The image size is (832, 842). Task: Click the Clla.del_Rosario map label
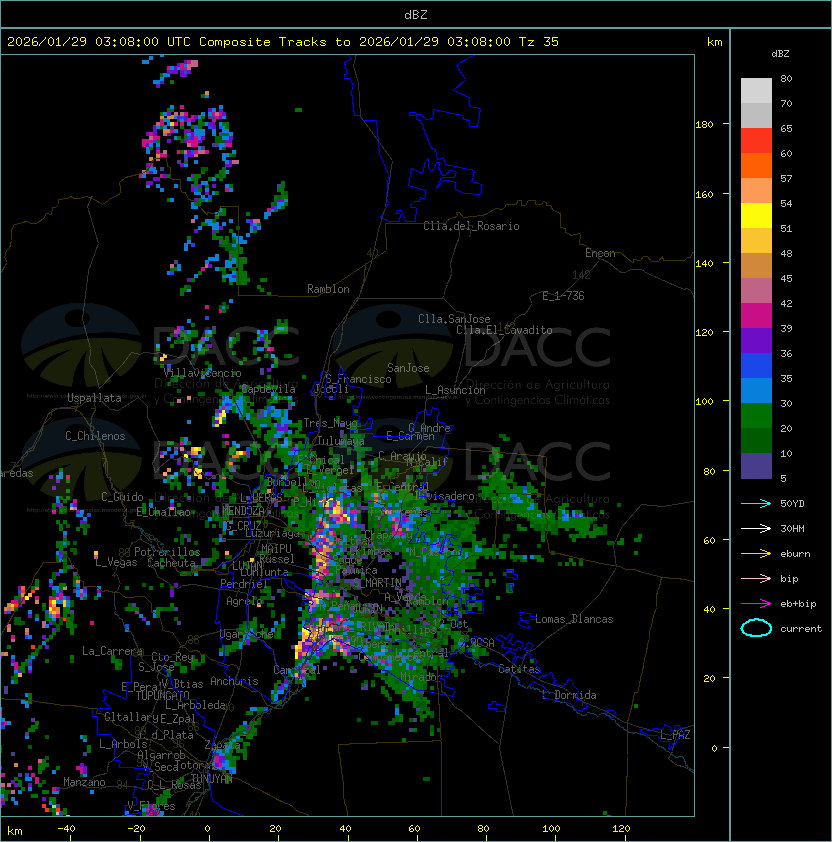pos(471,226)
